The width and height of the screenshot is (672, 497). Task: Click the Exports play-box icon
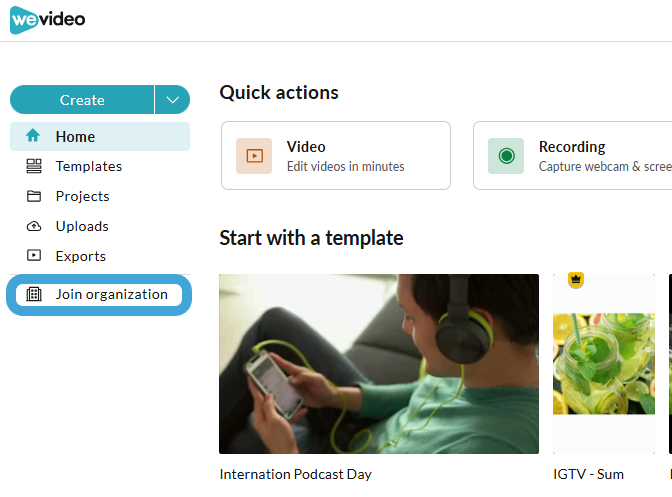click(34, 256)
